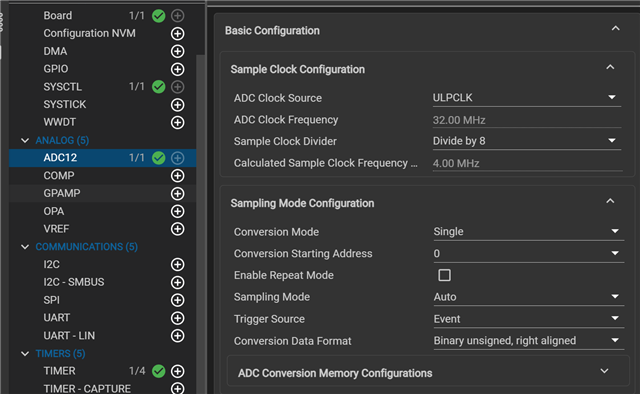Click the sidebar vertical scrollbar
Screen dimensions: 640x394
(x=200, y=224)
